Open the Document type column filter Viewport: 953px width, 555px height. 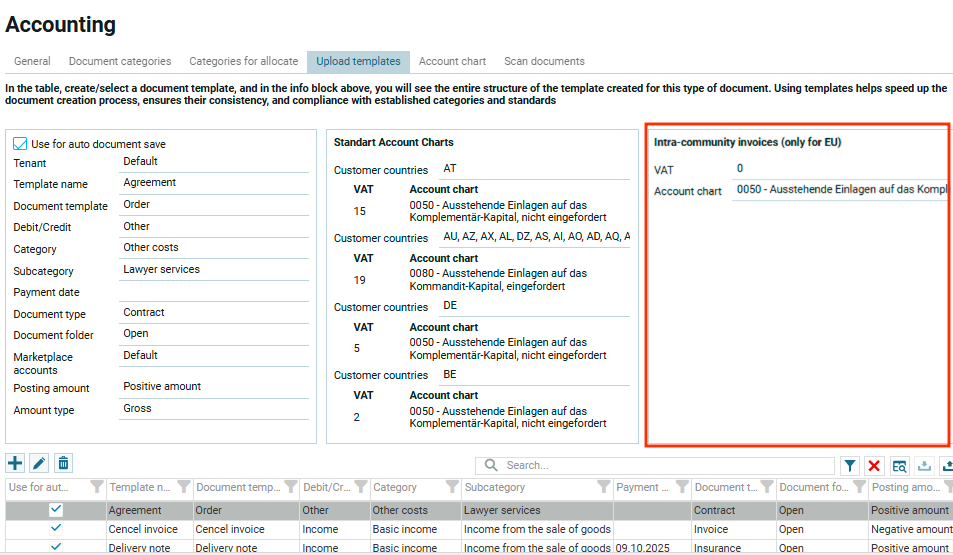[x=765, y=487]
